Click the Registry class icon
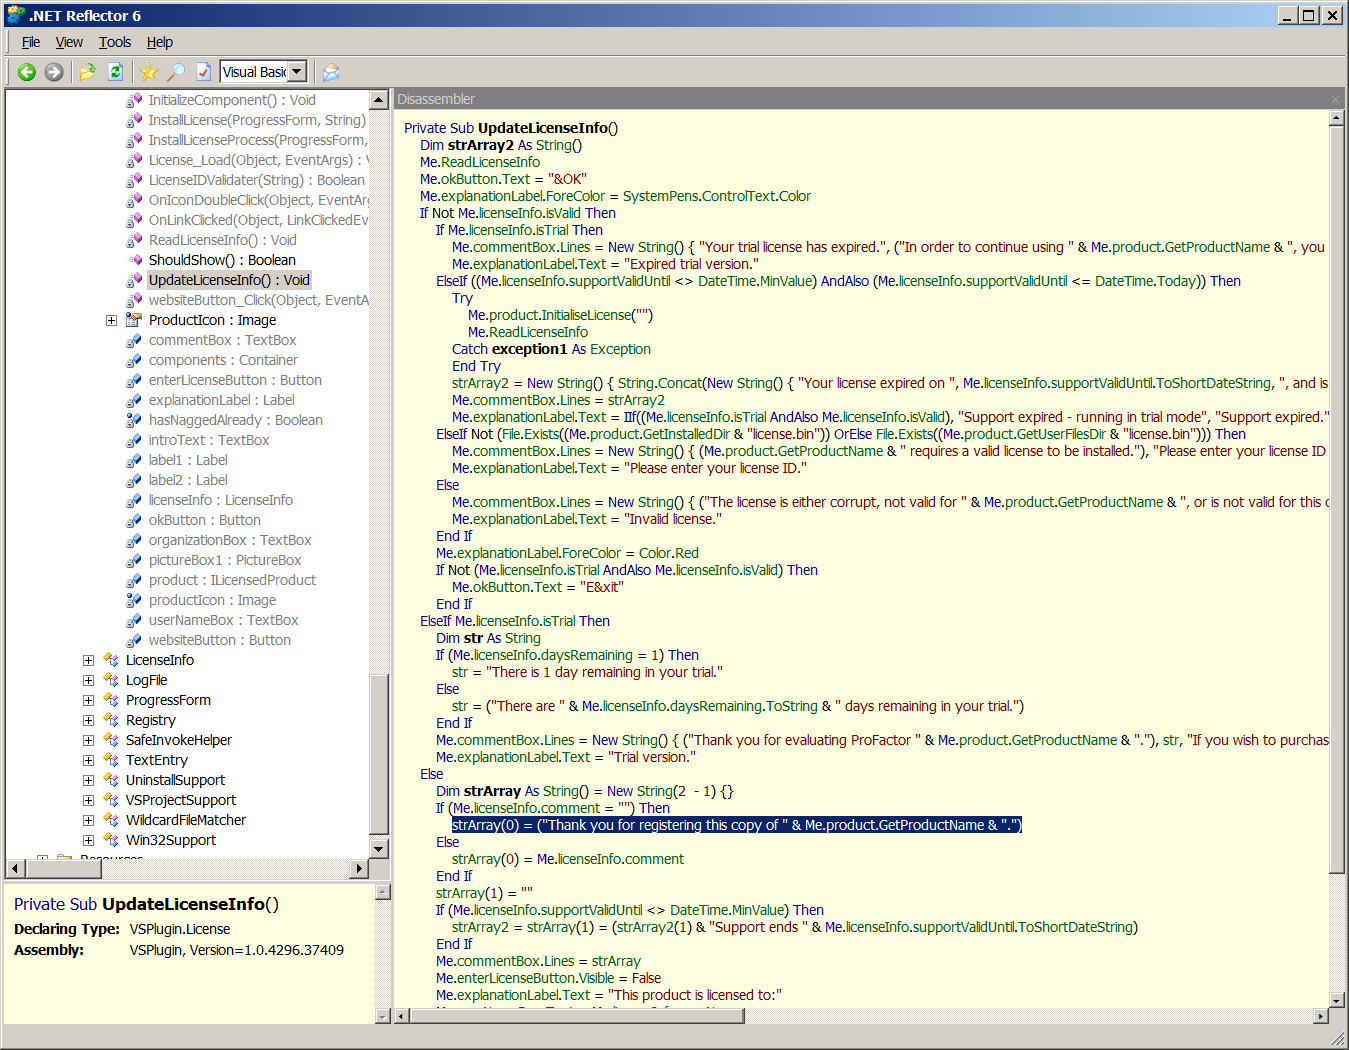 point(111,720)
